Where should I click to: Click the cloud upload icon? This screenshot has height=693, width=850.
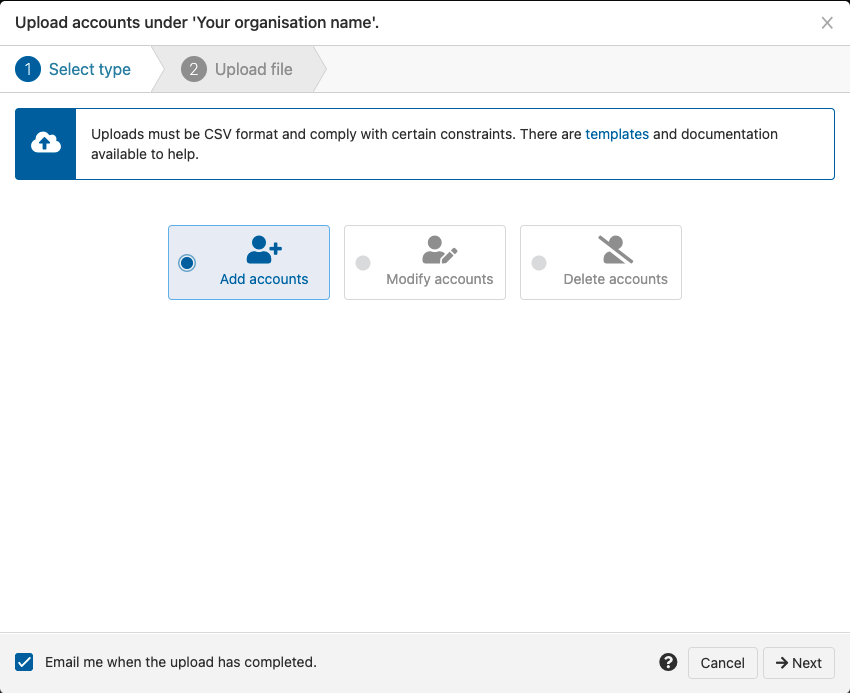[45, 144]
